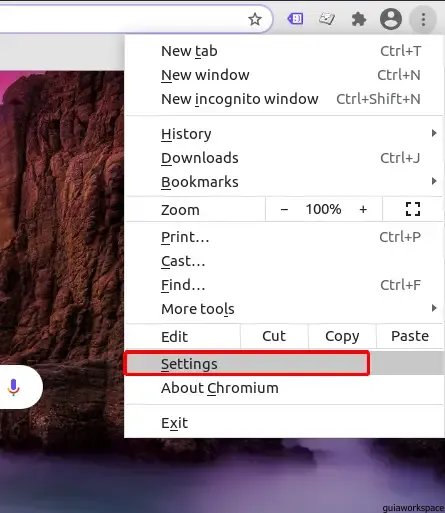The width and height of the screenshot is (445, 513).
Task: Enter fullscreen mode from the Zoom row
Action: click(x=413, y=209)
